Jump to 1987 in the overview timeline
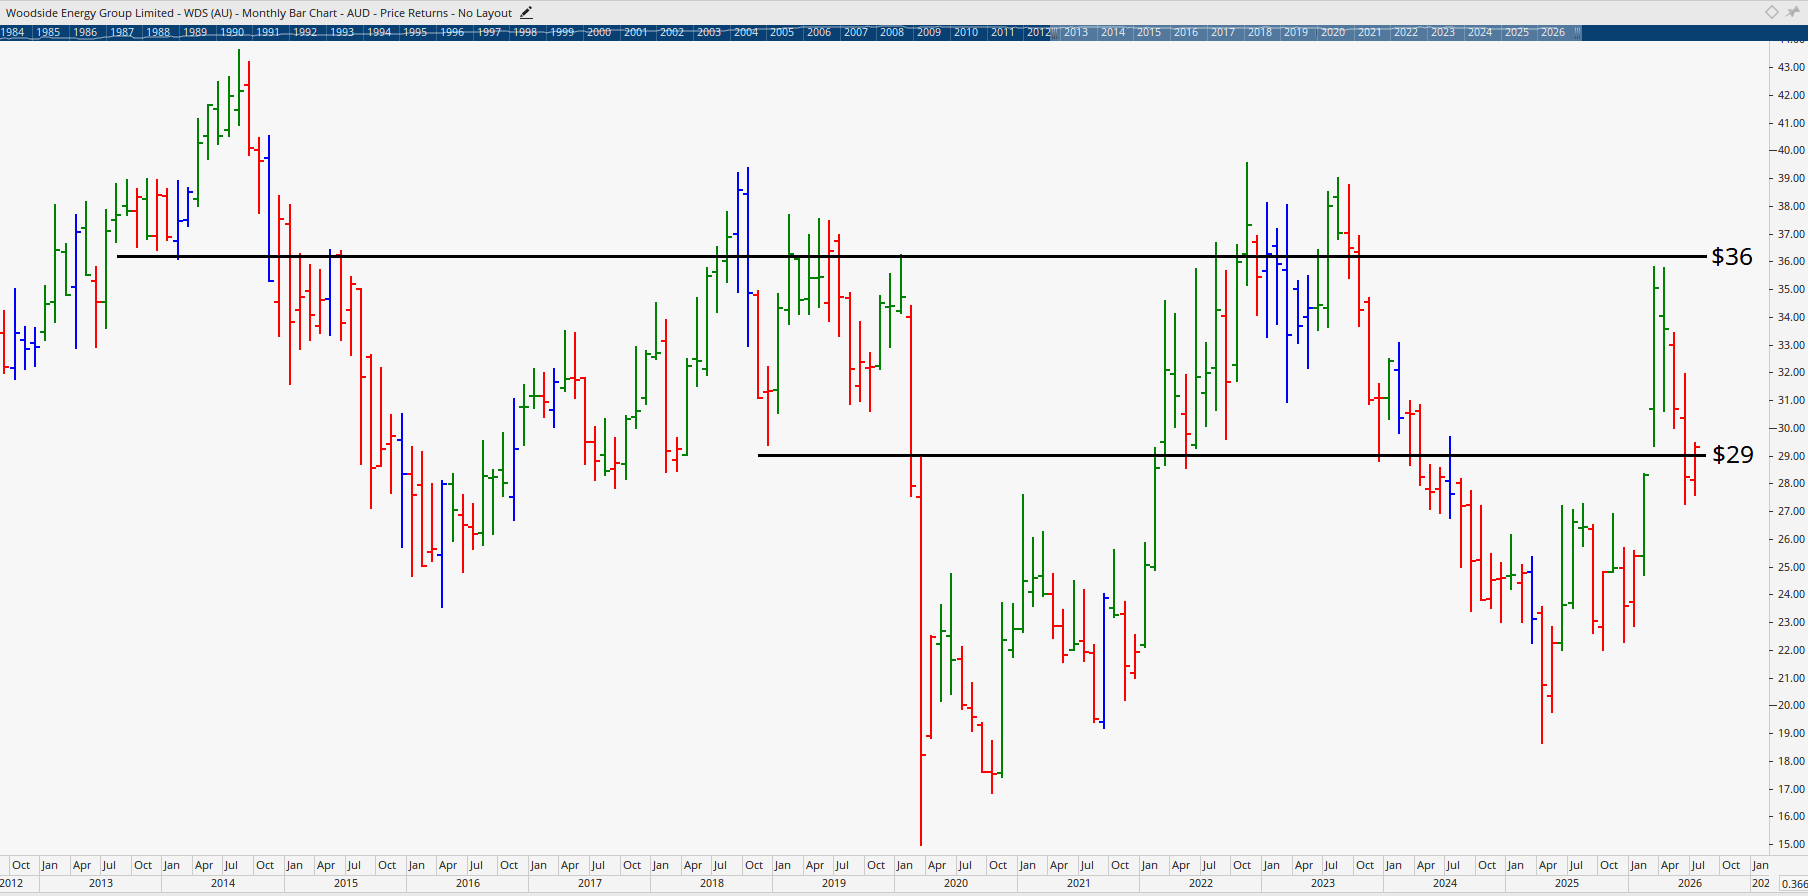Image resolution: width=1808 pixels, height=896 pixels. (x=122, y=32)
